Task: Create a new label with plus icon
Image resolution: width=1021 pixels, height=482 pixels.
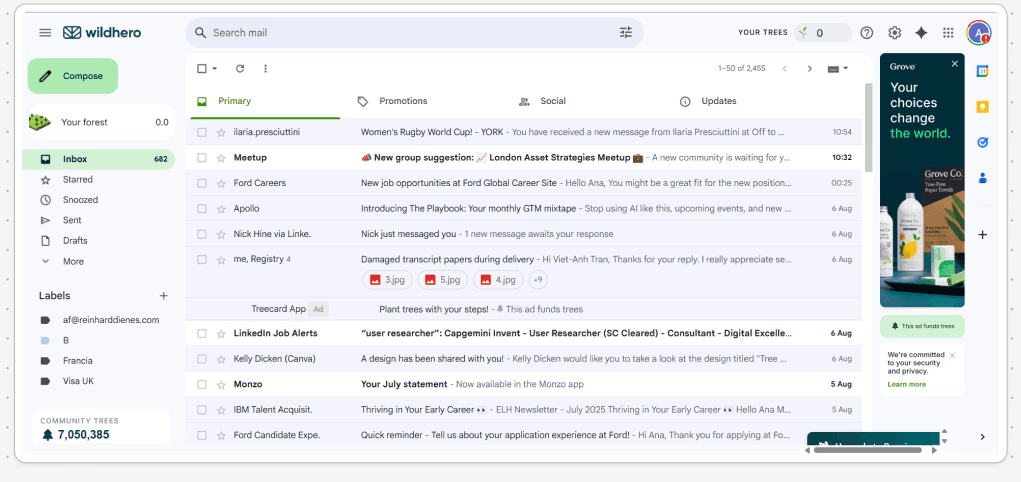Action: click(x=163, y=296)
